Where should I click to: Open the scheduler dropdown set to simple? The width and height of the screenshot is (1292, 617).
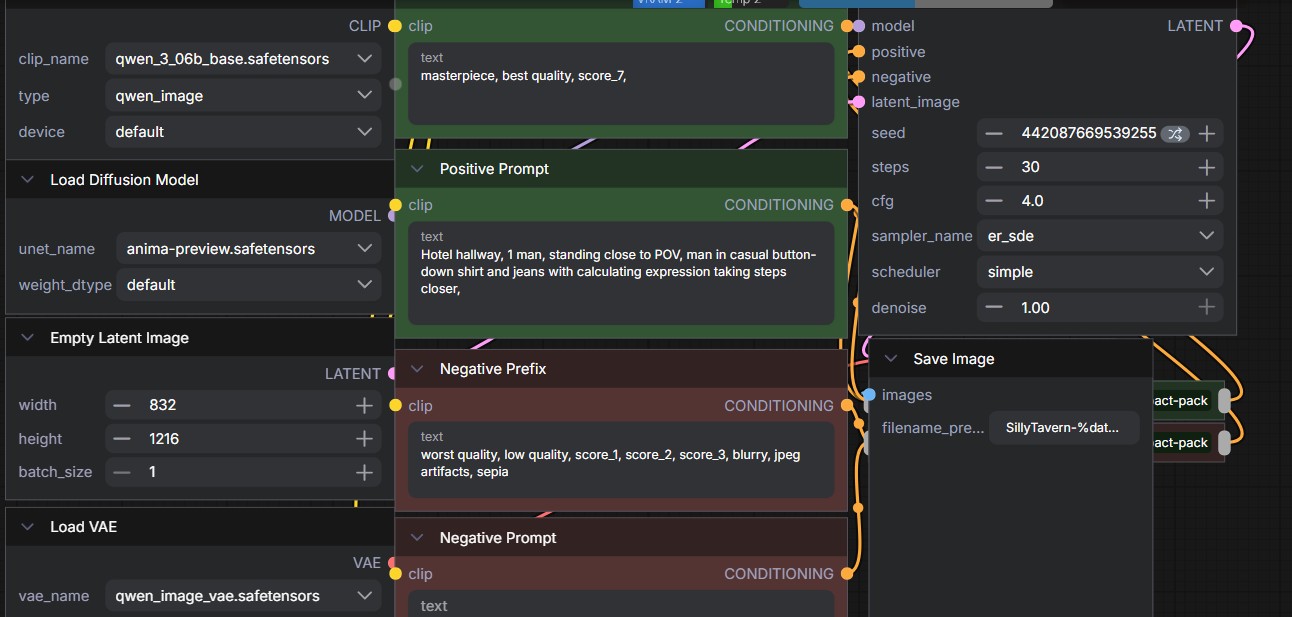click(1100, 272)
